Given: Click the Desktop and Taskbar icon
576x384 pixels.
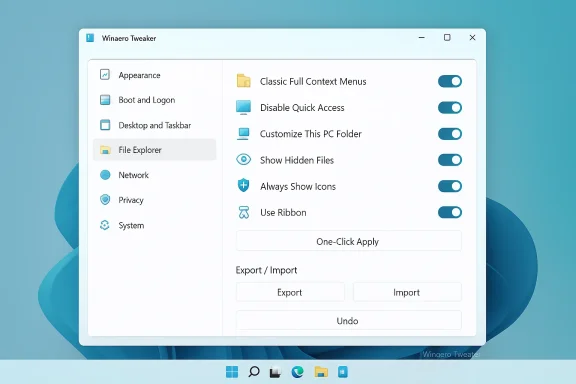Looking at the screenshot, I should [105, 125].
